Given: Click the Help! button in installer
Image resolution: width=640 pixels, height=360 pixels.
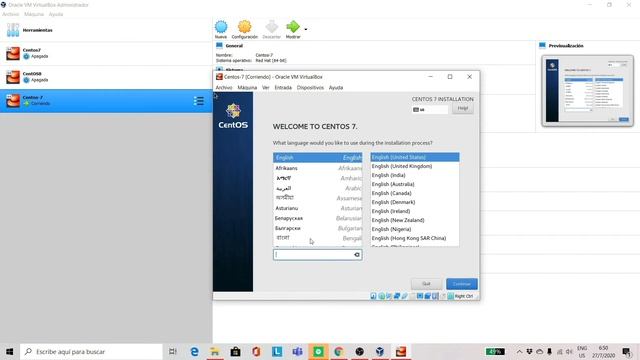Looking at the screenshot, I should coord(463,109).
